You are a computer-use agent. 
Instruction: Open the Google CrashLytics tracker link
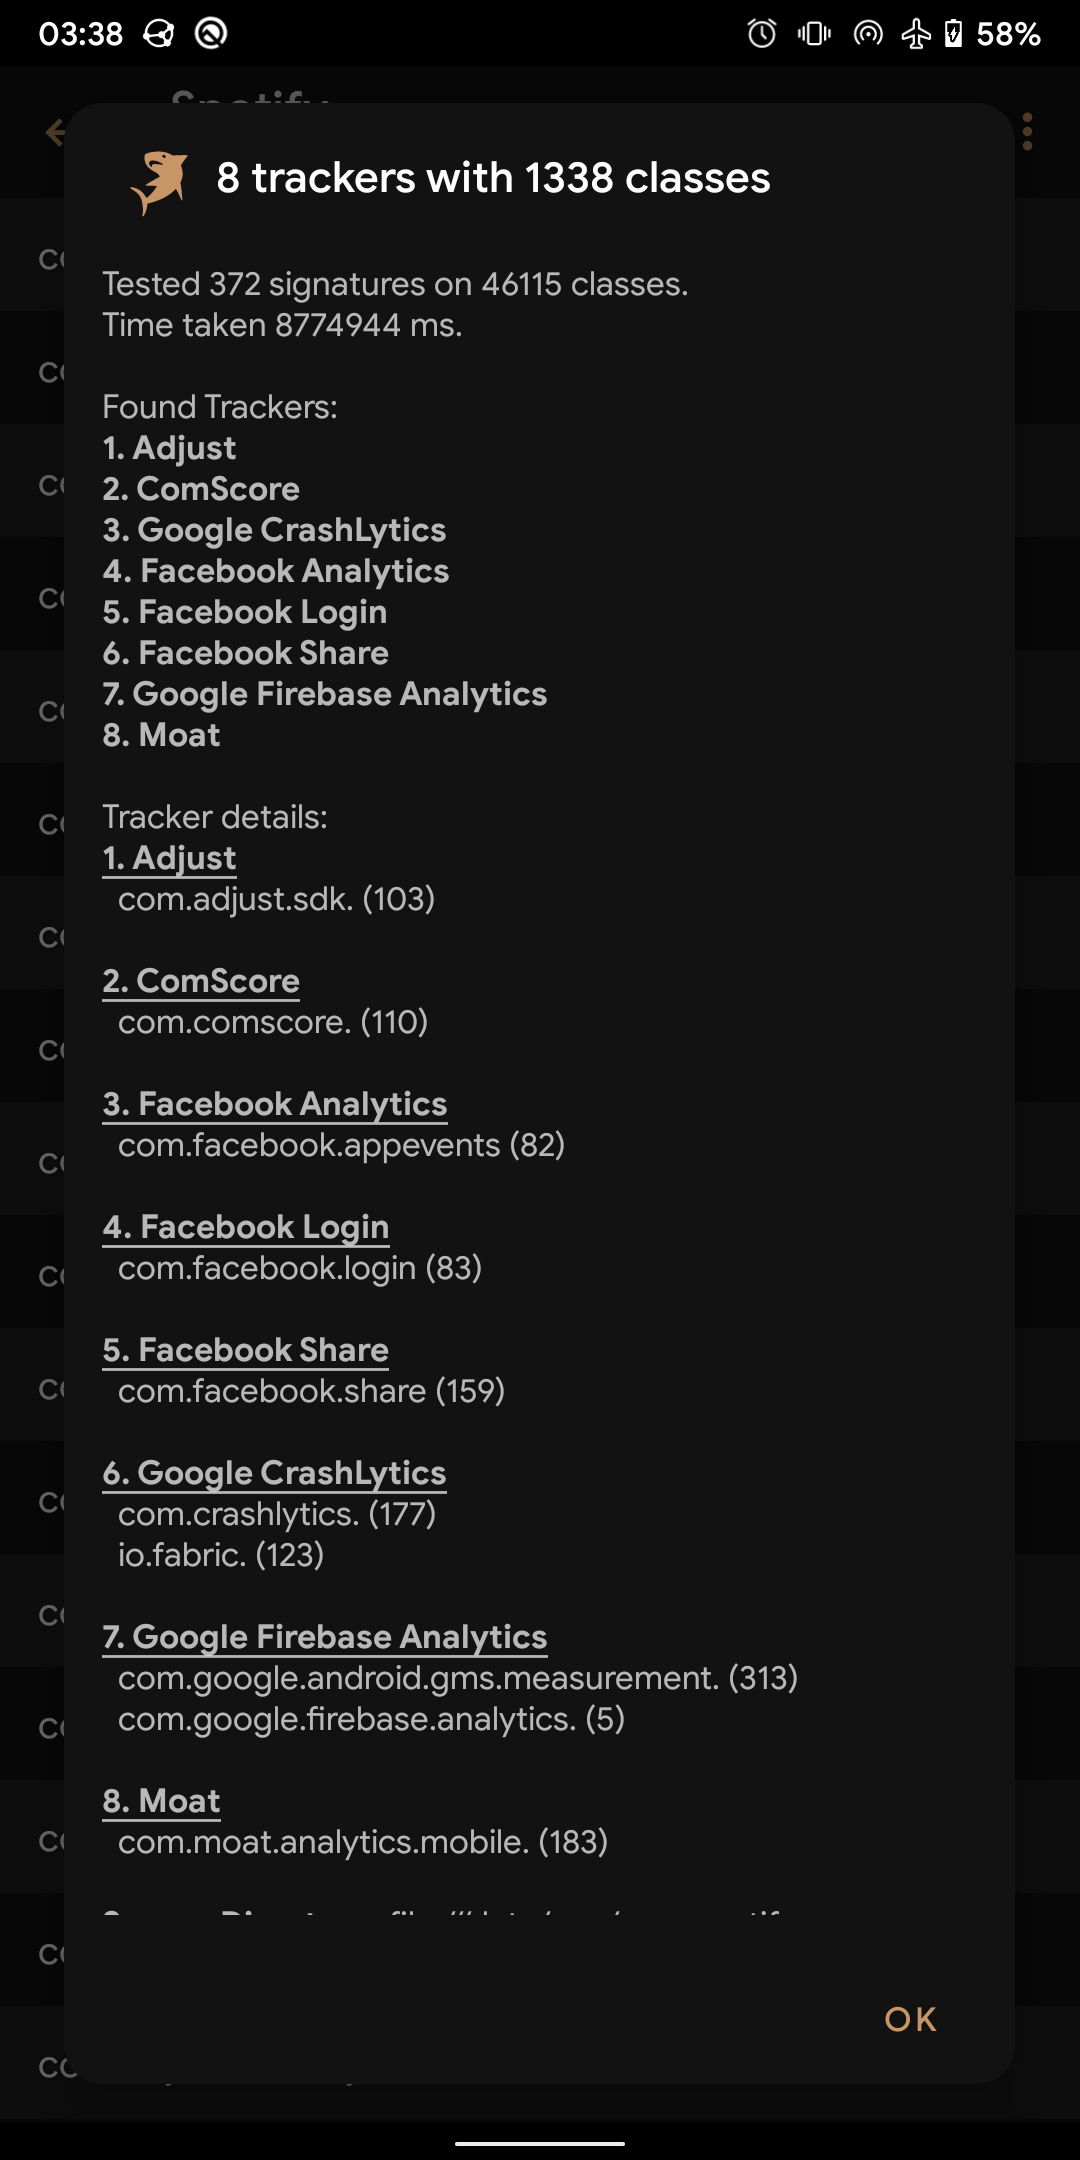click(x=274, y=1473)
